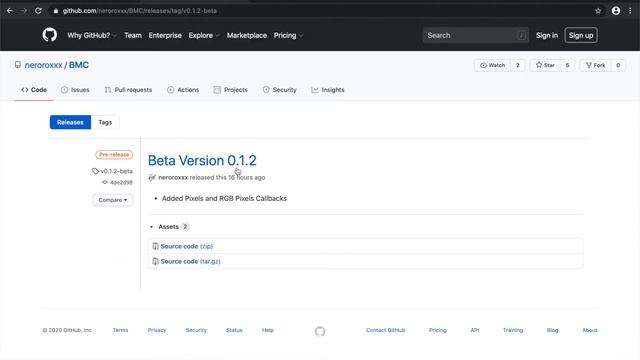Screen dimensions: 640x360
Task: Open footer About link
Action: (589, 330)
